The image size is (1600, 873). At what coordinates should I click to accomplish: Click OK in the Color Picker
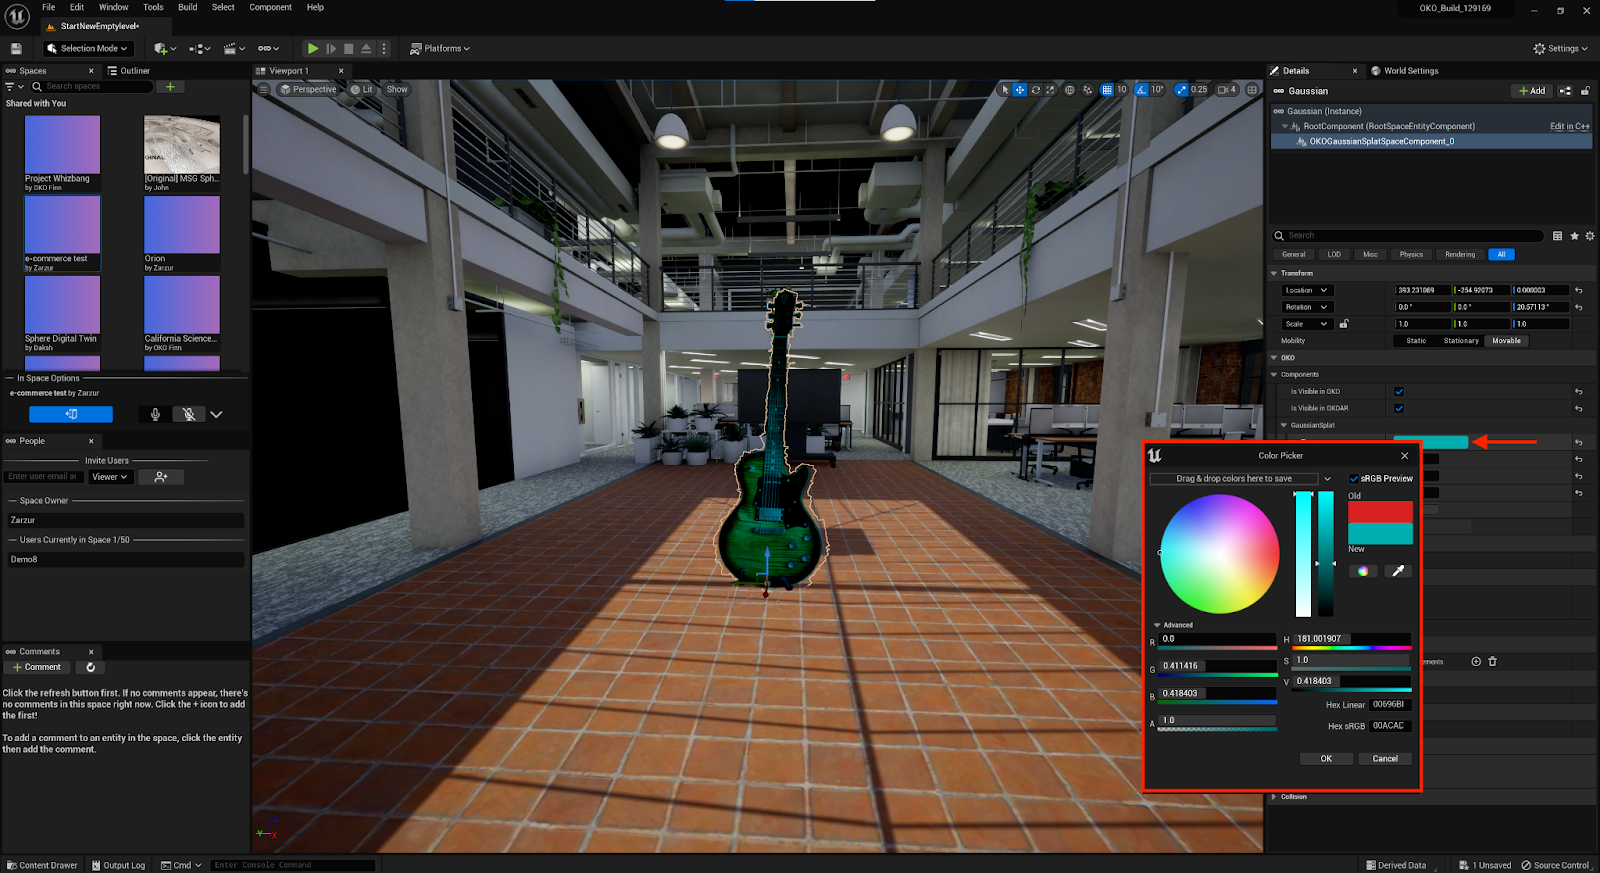pos(1326,759)
